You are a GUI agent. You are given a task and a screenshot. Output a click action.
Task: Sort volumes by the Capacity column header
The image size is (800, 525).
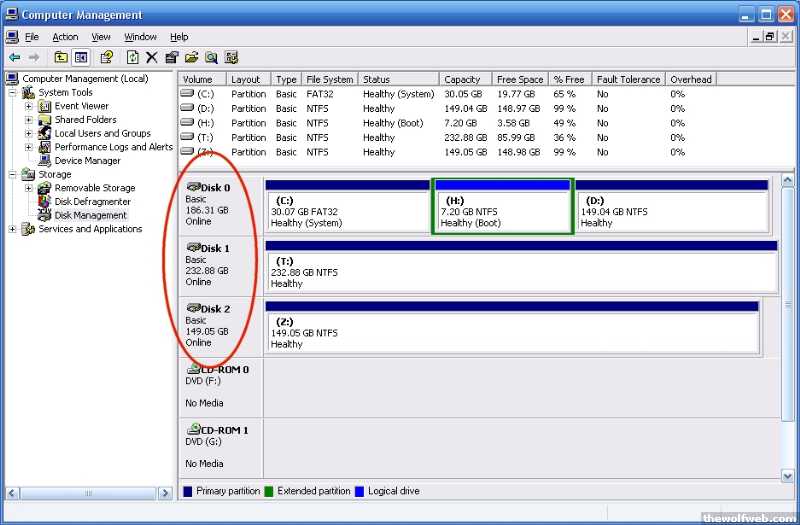[x=462, y=79]
